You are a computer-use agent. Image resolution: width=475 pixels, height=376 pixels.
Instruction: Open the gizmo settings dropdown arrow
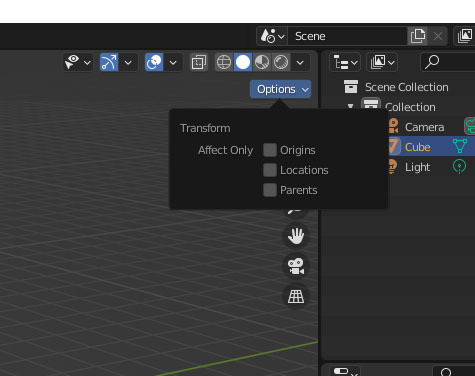point(128,62)
